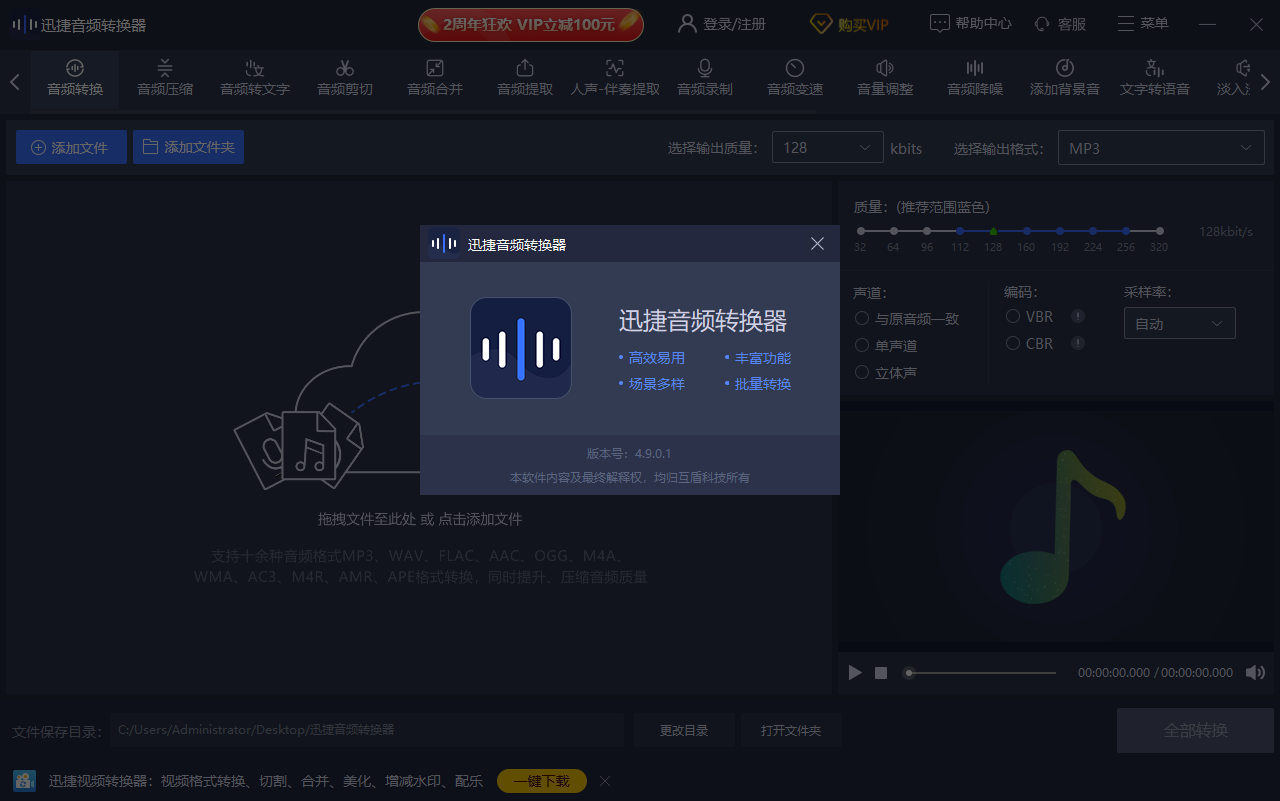Click the toolbar left scroll arrow
Image resolution: width=1280 pixels, height=801 pixels.
click(x=15, y=81)
